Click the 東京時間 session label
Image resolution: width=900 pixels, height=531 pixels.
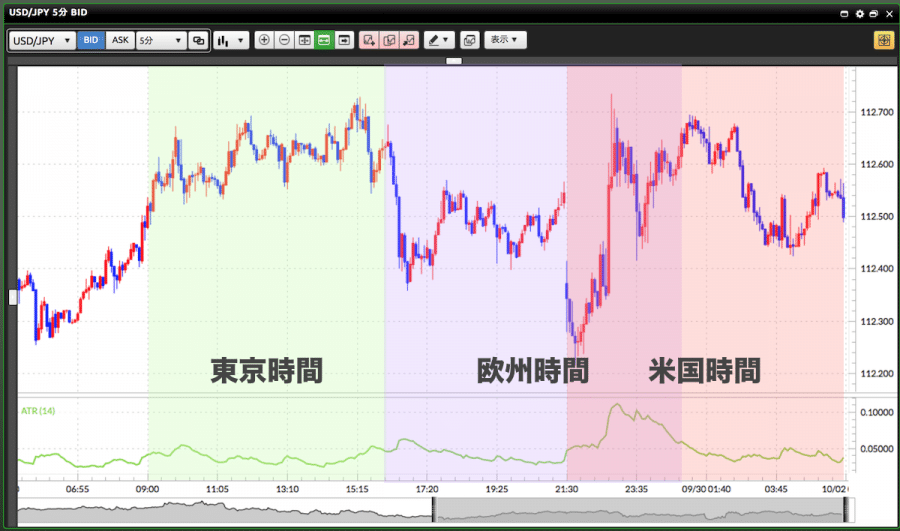(x=267, y=370)
